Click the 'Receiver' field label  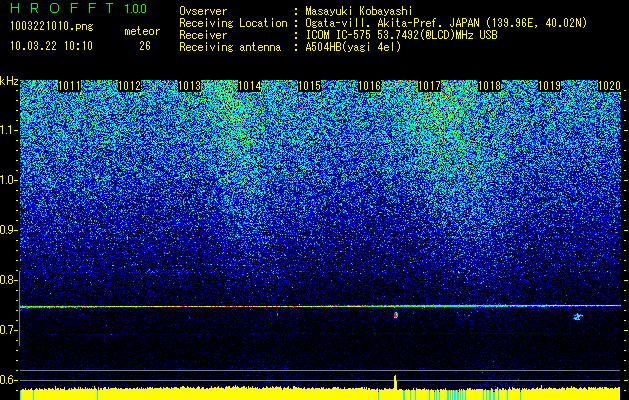[x=203, y=35]
